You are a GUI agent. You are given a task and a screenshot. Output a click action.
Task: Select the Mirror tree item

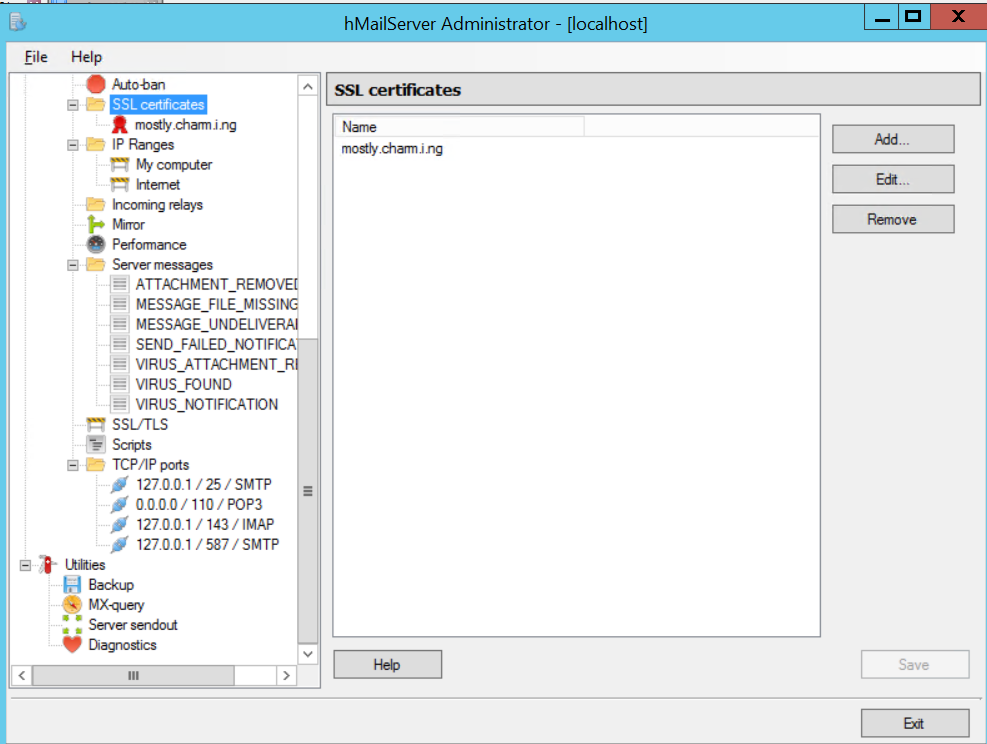(x=128, y=225)
